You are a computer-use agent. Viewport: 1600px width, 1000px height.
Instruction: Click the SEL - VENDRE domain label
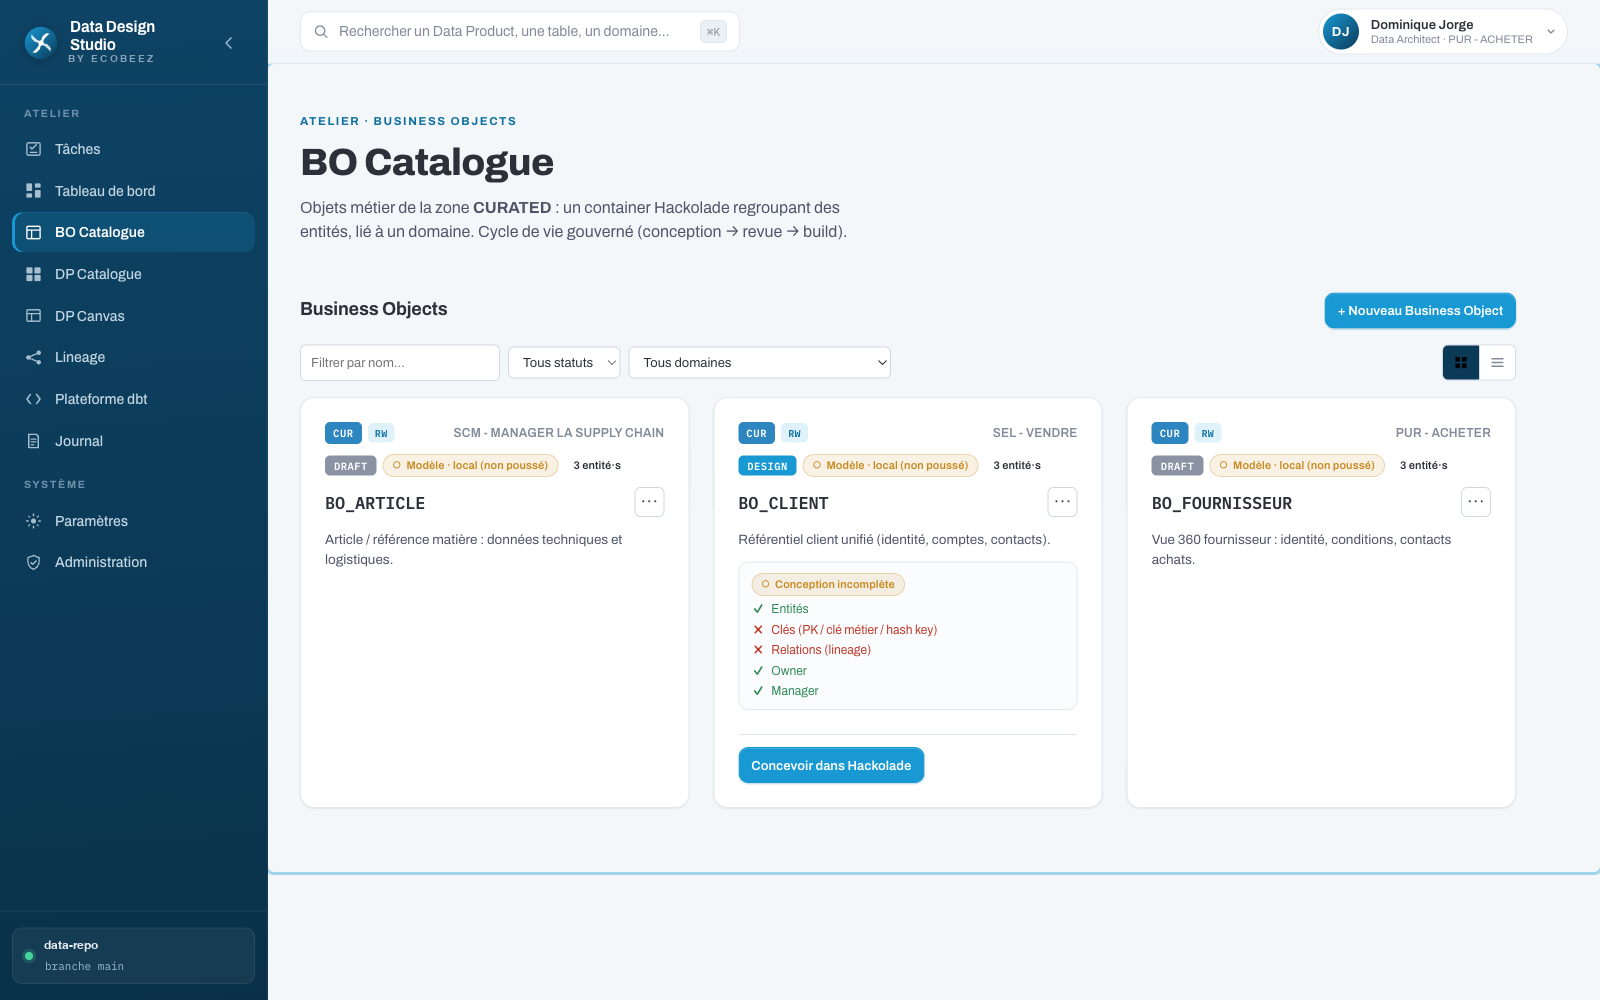click(x=1035, y=433)
